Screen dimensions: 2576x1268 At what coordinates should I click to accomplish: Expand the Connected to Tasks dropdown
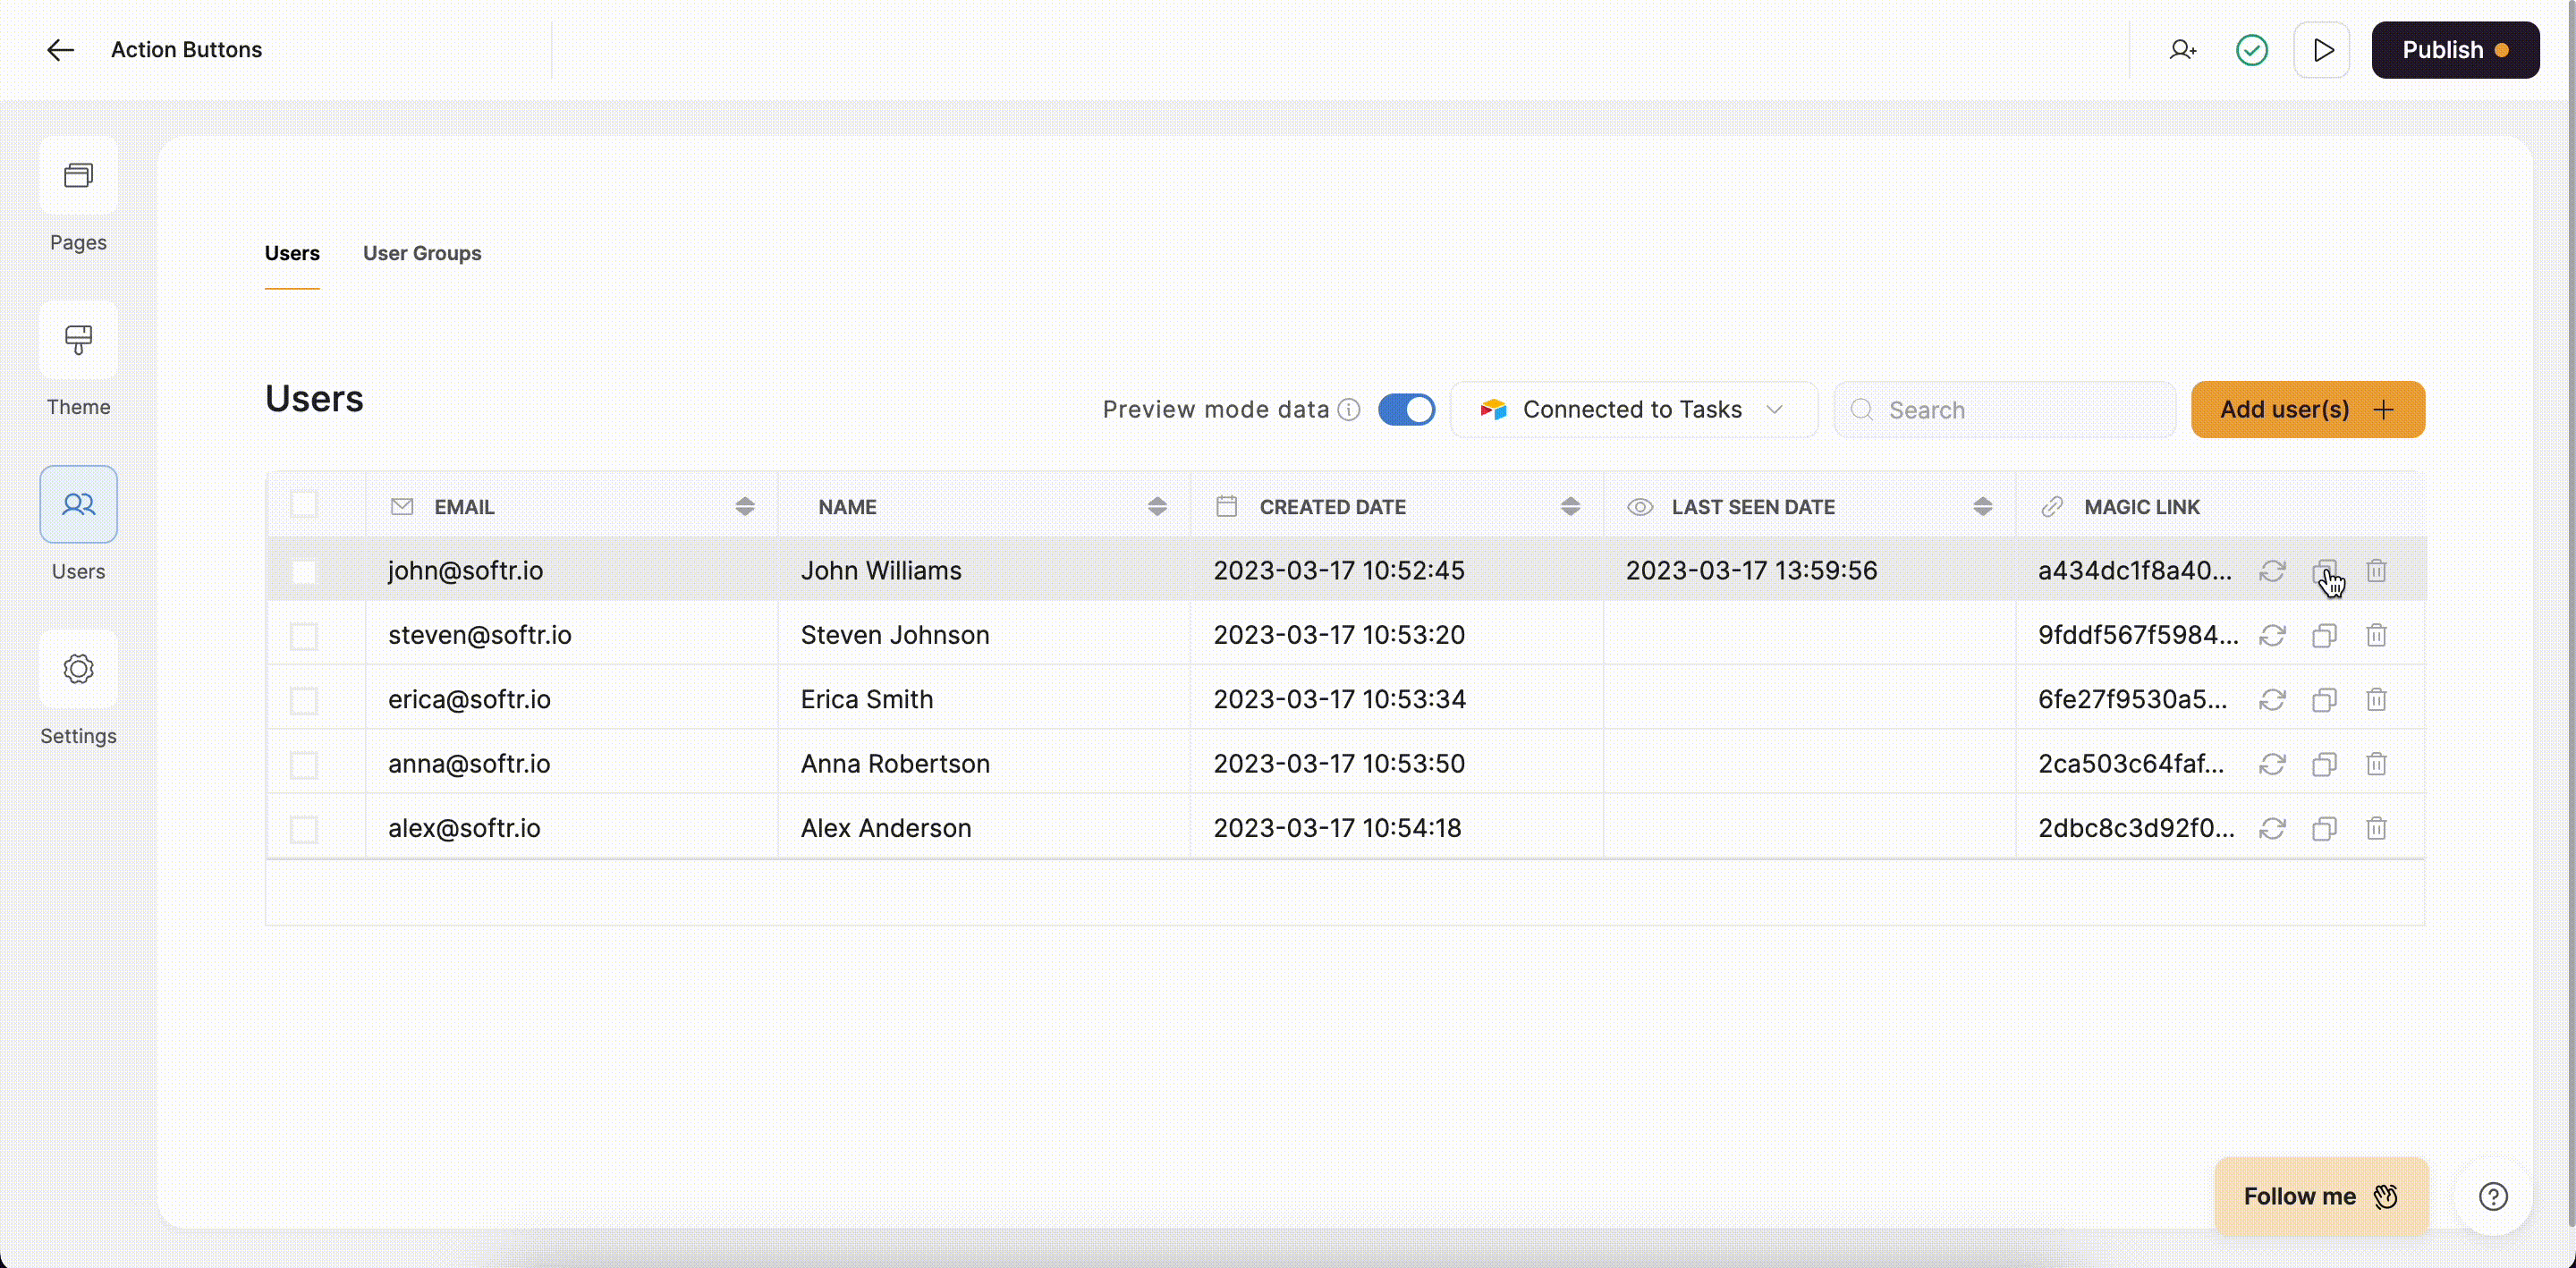[1633, 410]
